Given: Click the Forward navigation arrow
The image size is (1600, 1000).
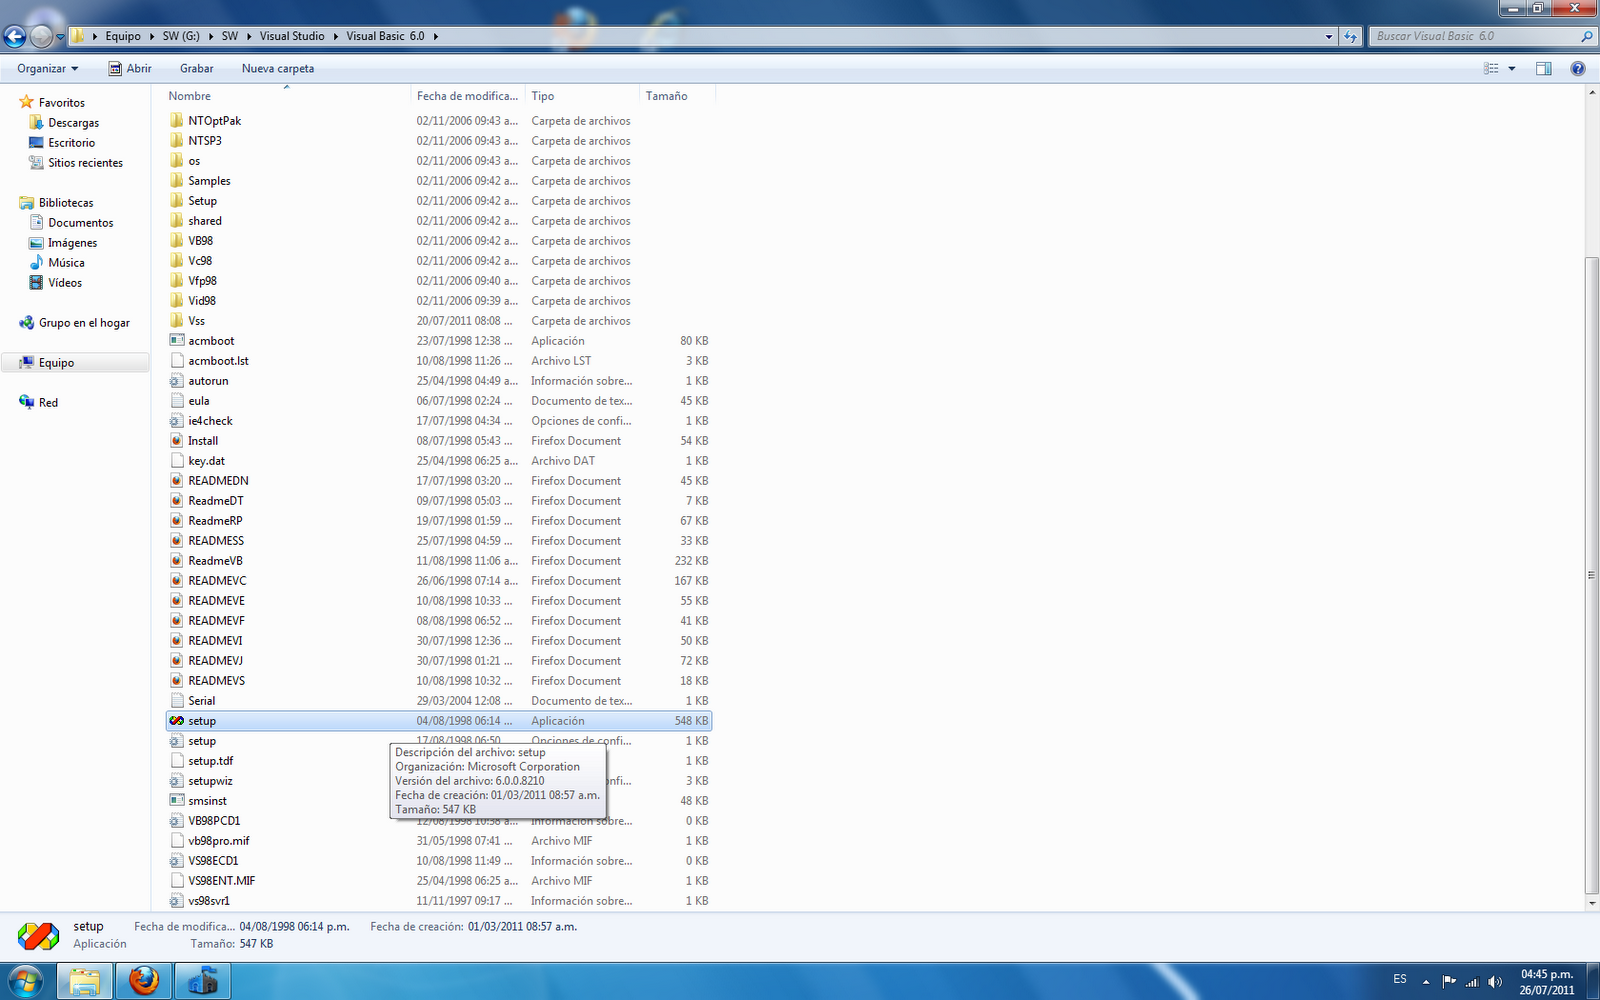Looking at the screenshot, I should coord(41,37).
